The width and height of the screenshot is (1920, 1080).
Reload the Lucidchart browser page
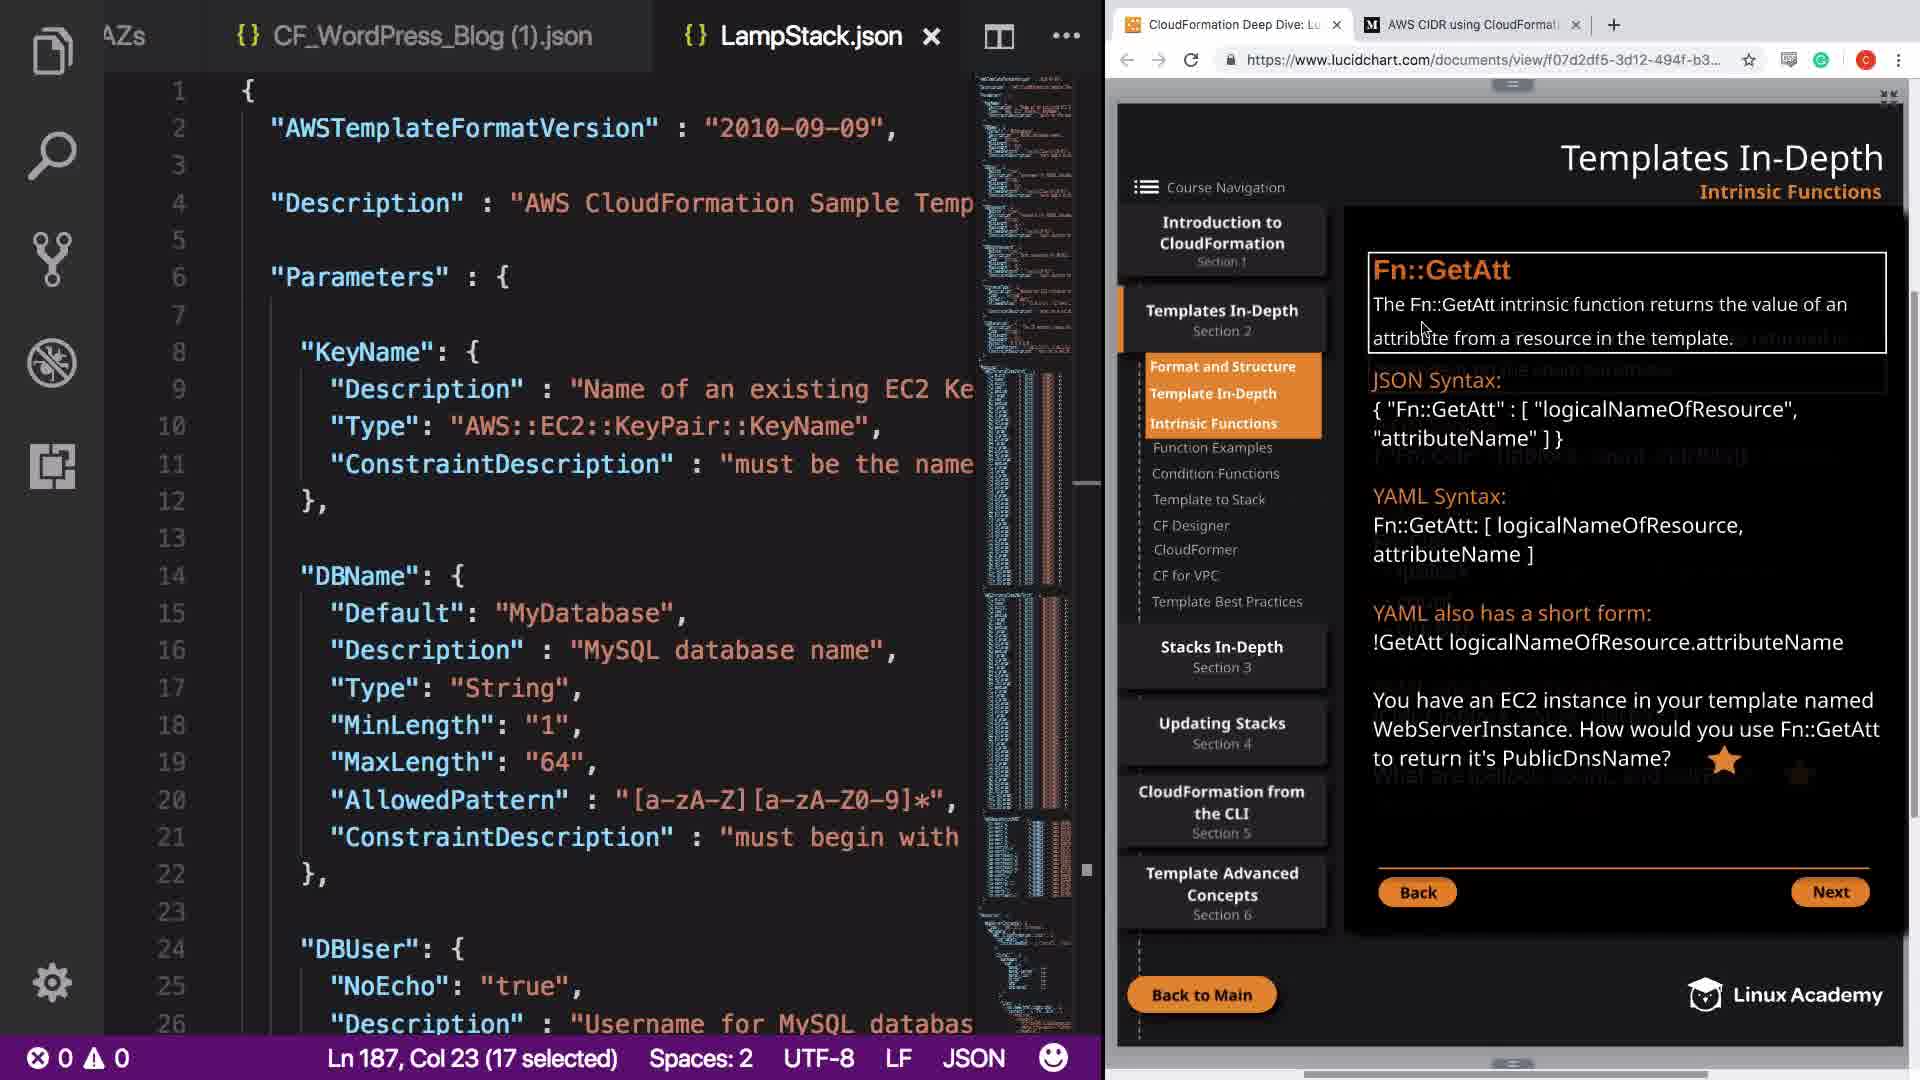(1191, 60)
